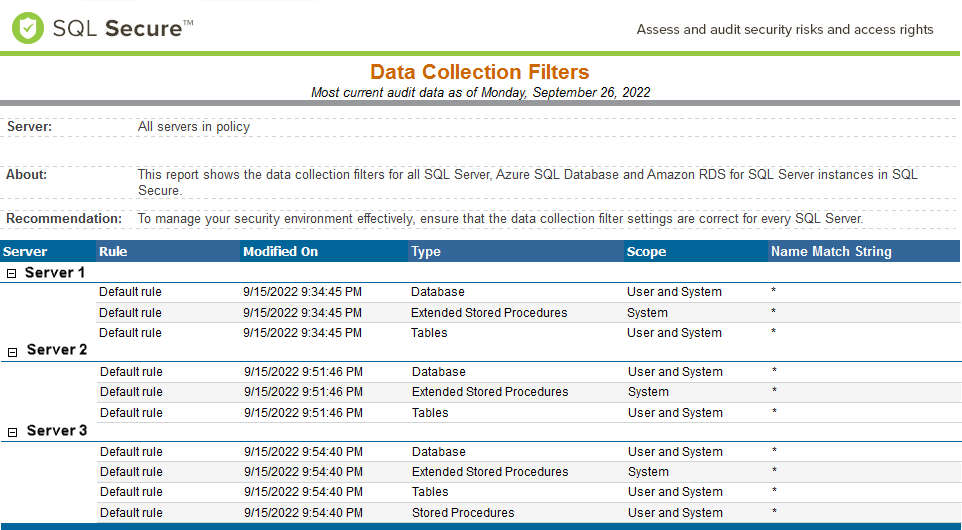
Task: Click Default rule in Server 1's Database row
Action: pos(130,292)
